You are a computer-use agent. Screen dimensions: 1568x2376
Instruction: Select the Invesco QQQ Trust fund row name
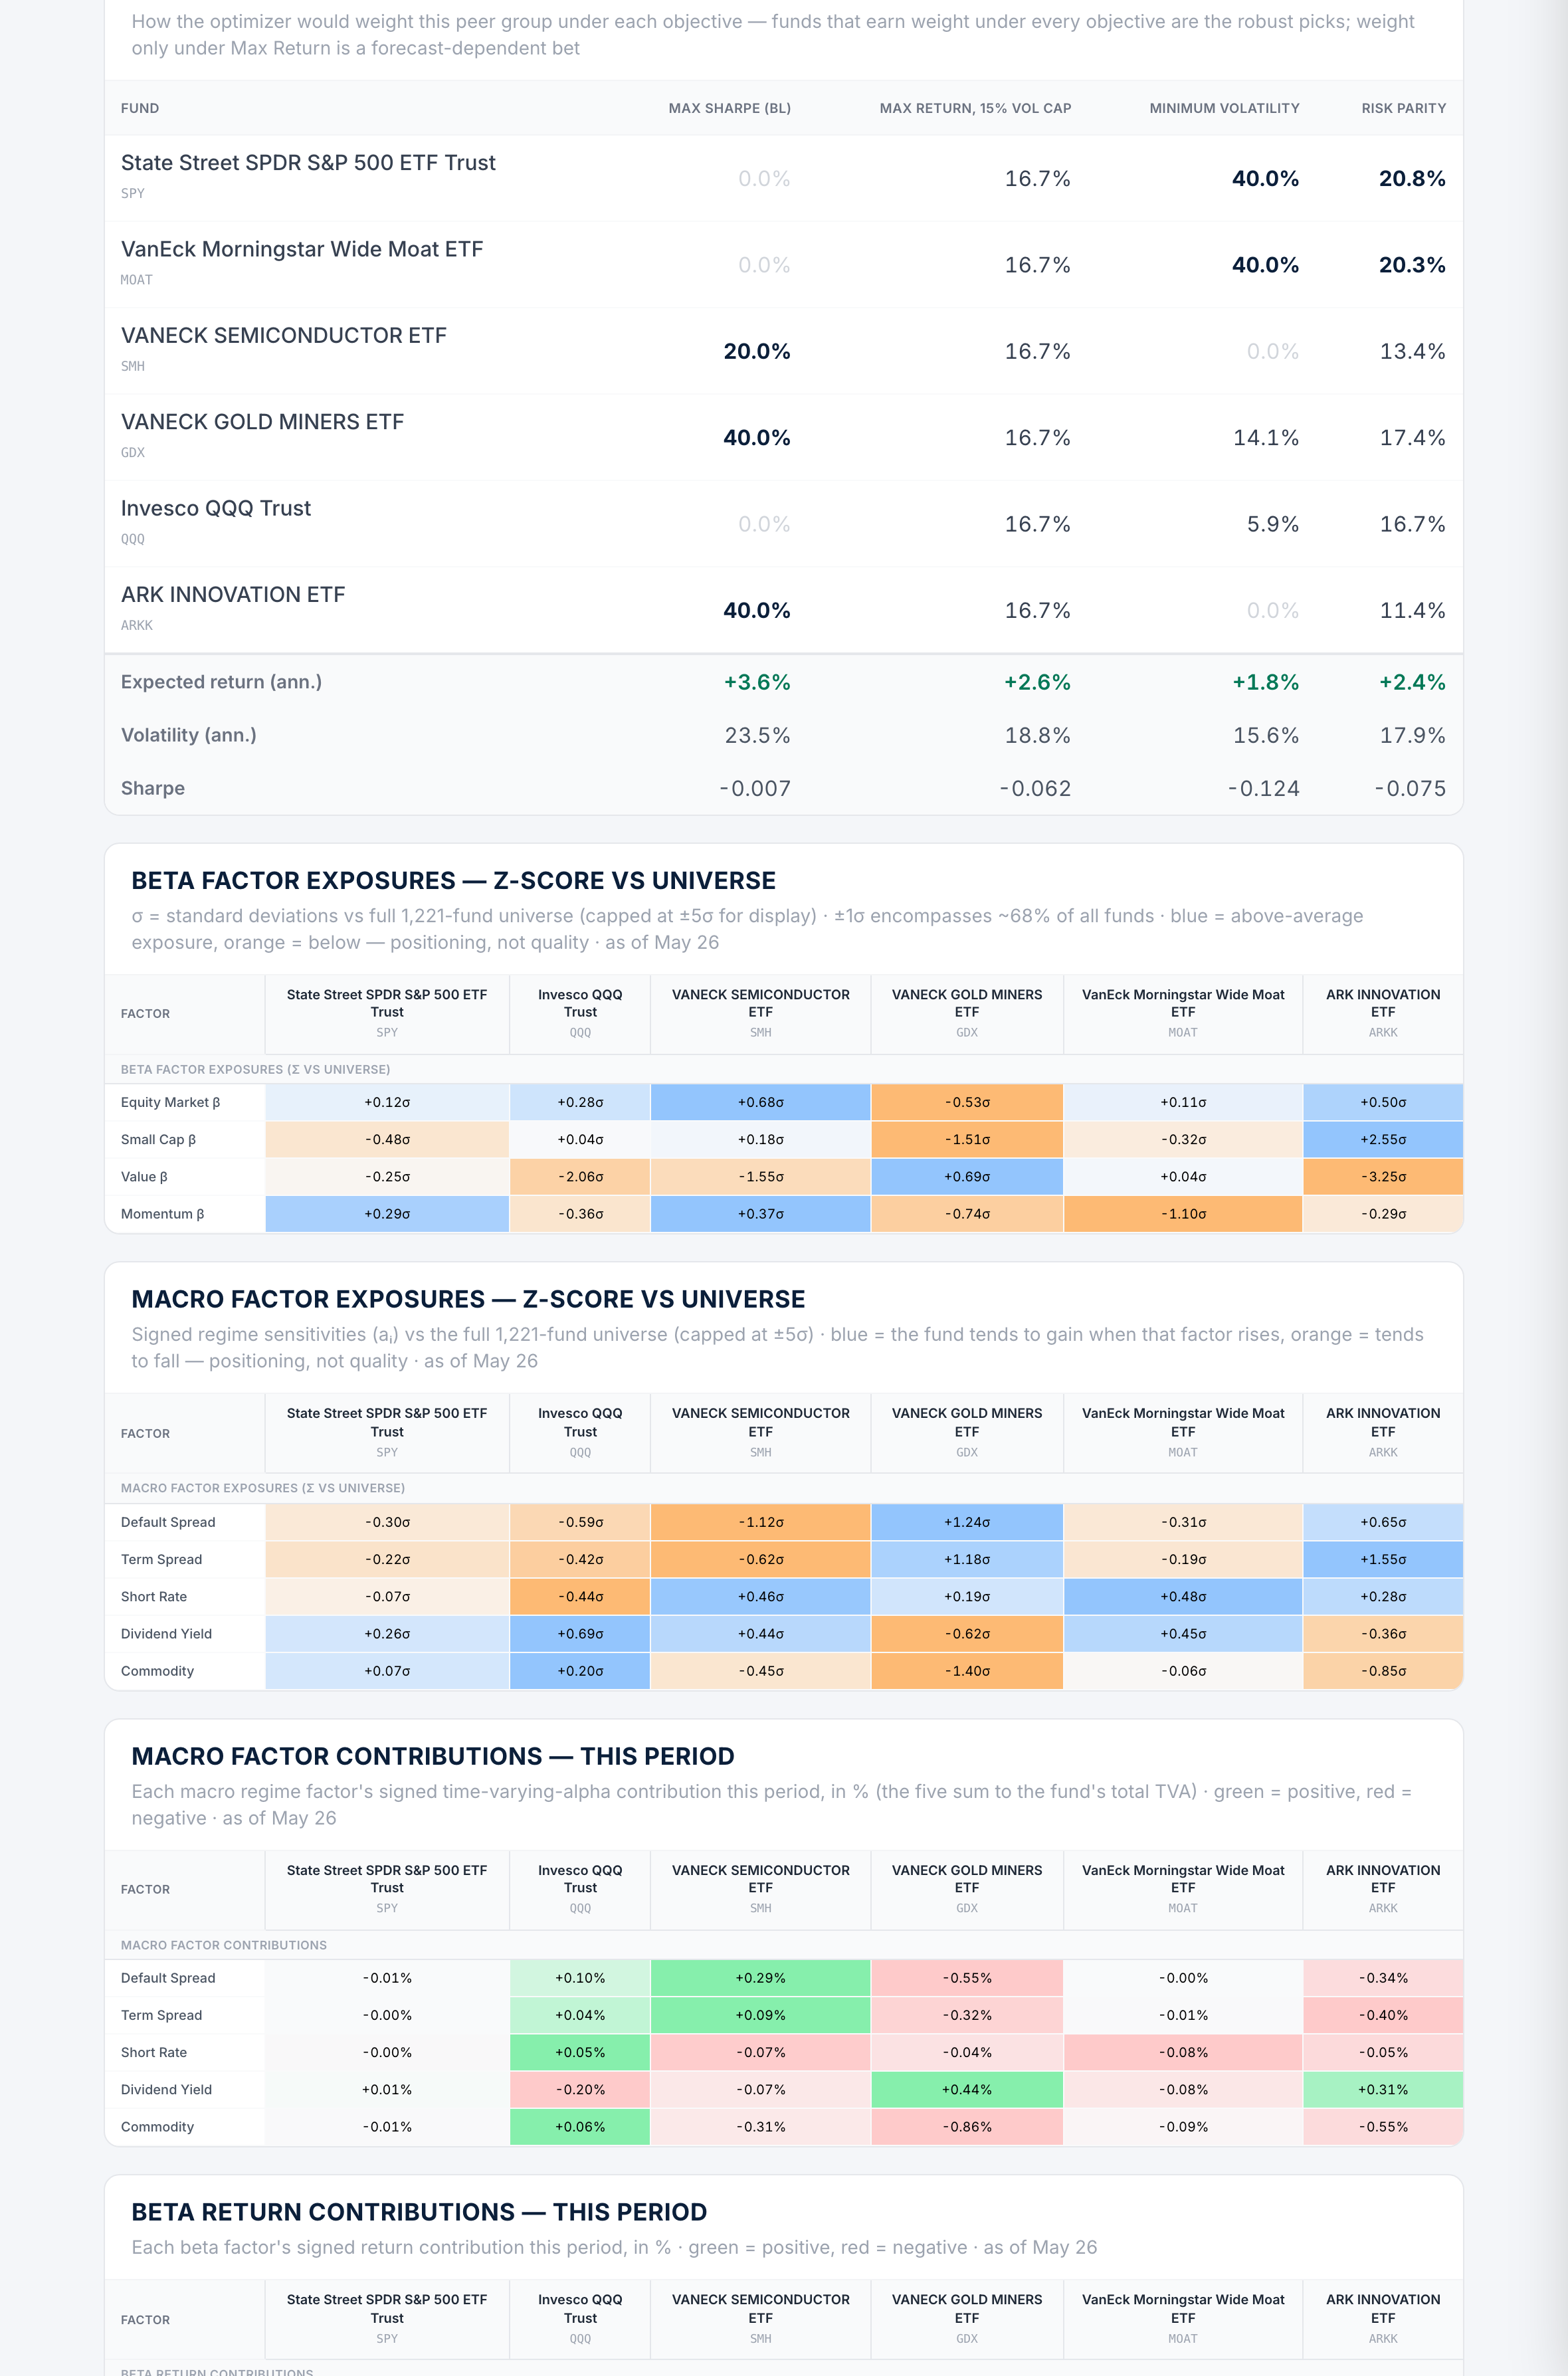click(x=216, y=508)
